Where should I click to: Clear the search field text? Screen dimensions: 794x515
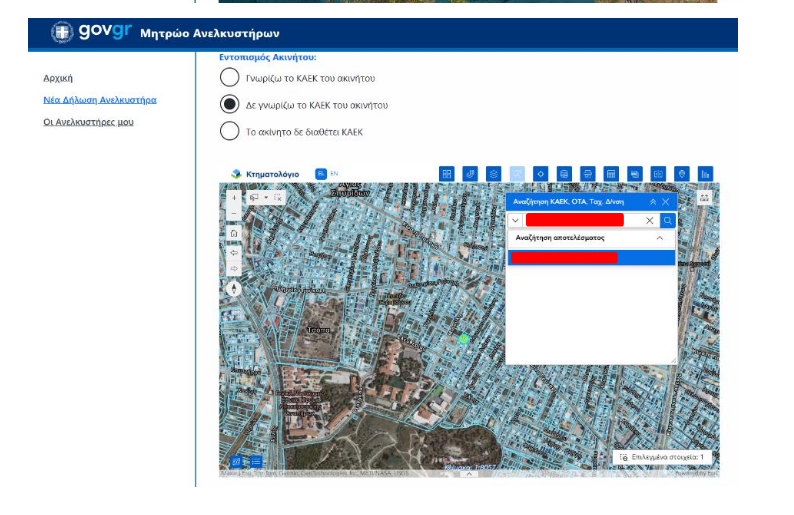point(649,220)
